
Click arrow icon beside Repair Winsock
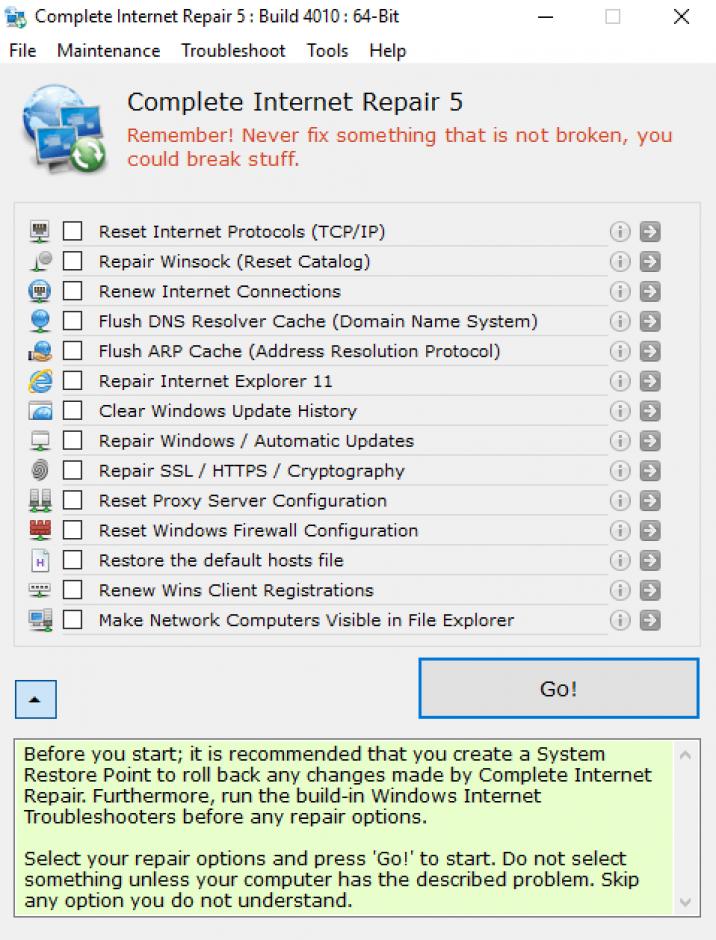pos(650,262)
